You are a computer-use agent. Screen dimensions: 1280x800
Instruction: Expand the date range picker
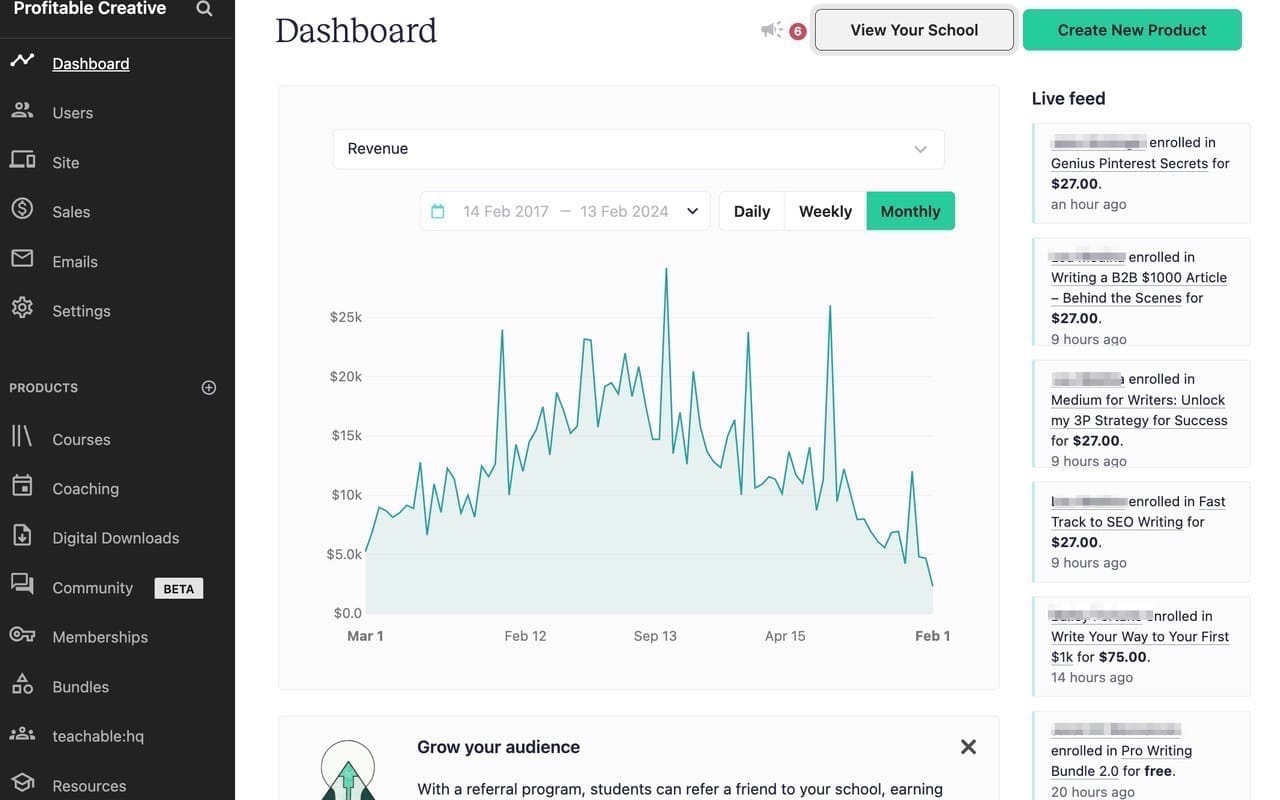coord(692,211)
